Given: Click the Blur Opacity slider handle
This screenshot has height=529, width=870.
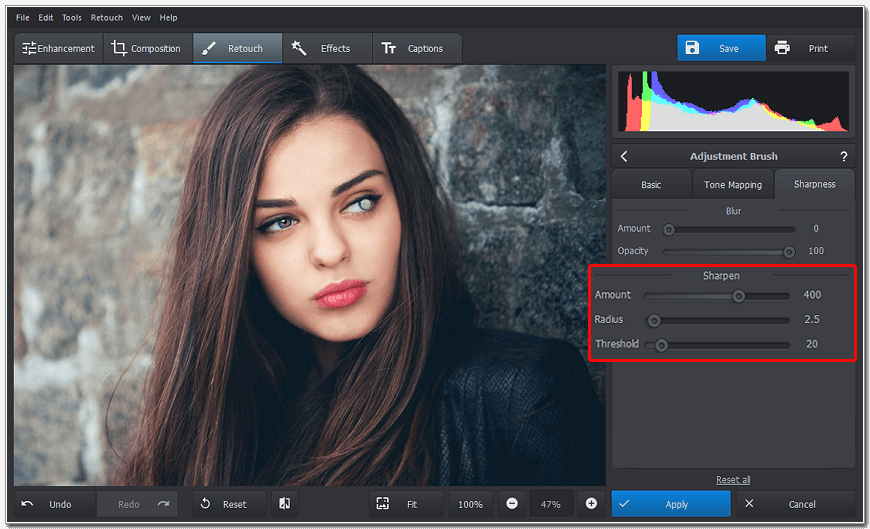Looking at the screenshot, I should (x=788, y=252).
